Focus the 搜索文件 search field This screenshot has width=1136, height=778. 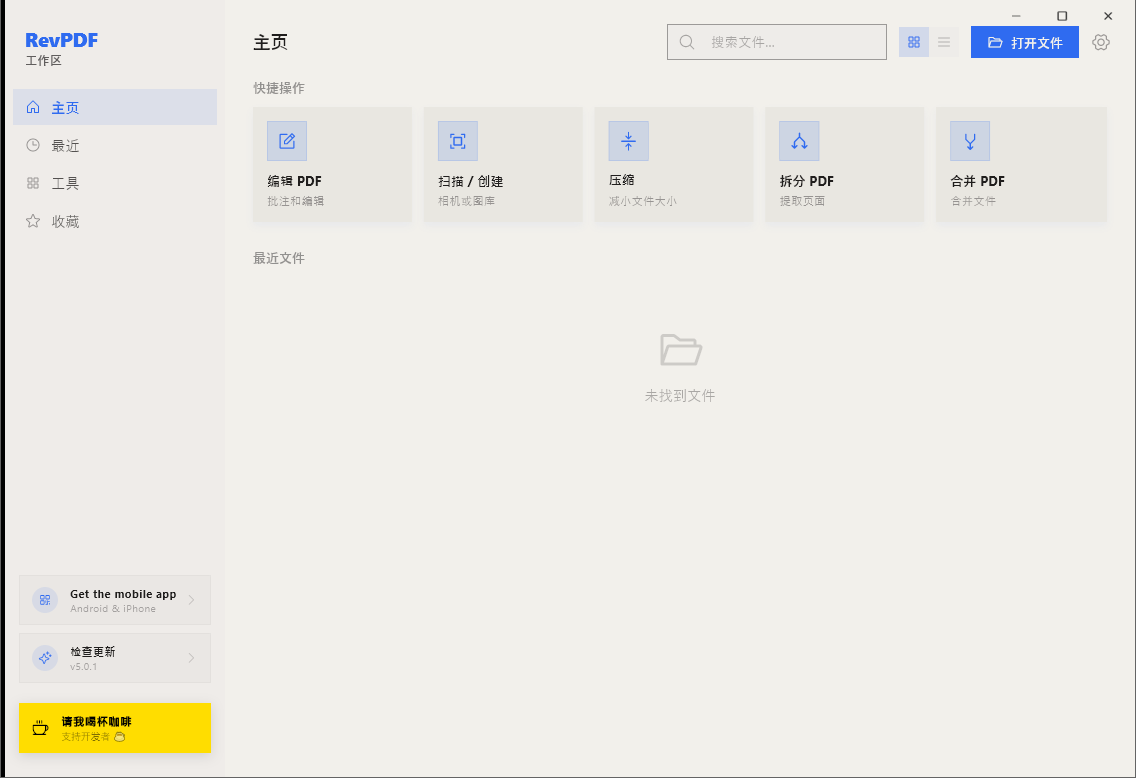[777, 42]
